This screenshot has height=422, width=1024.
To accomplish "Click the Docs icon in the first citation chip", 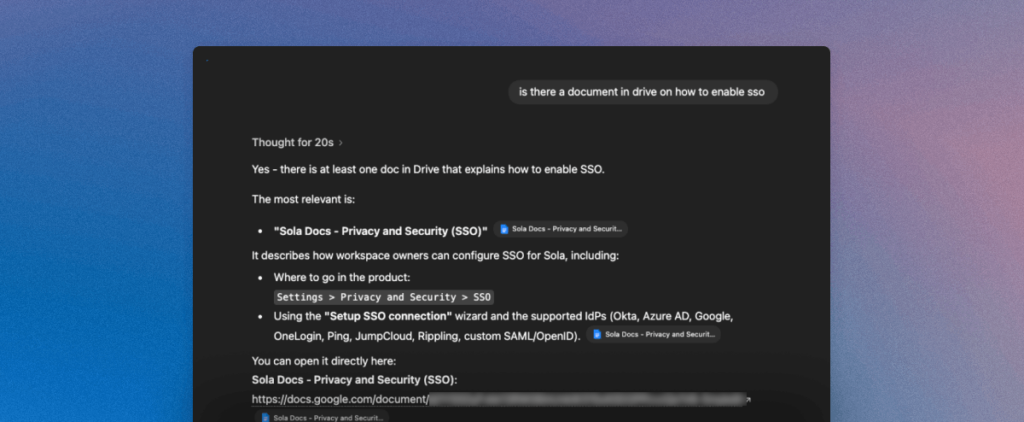I will [504, 229].
